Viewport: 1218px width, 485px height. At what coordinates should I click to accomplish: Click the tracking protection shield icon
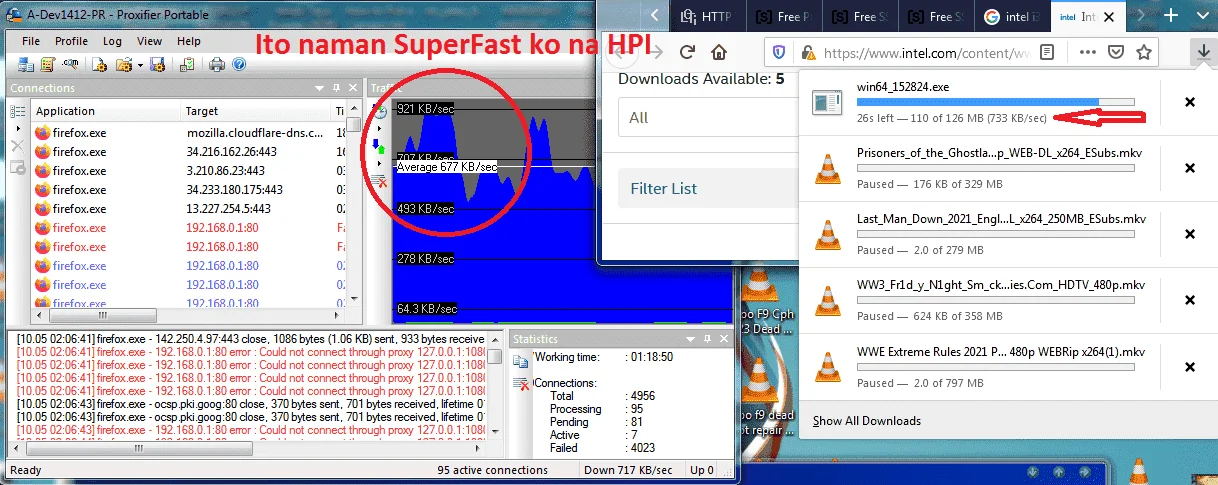[781, 52]
